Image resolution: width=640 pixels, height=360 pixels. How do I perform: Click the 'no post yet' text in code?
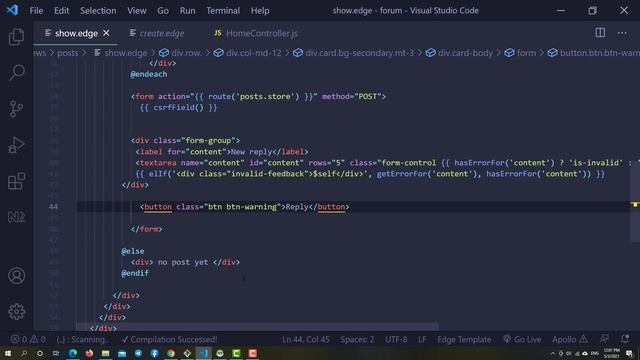183,262
